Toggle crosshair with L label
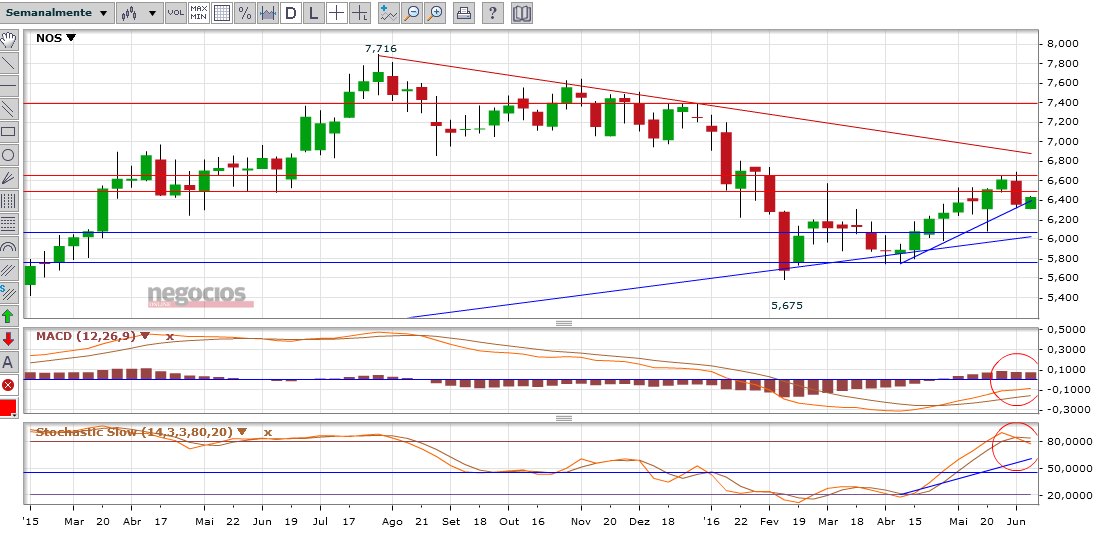The height and width of the screenshot is (533, 1098). pyautogui.click(x=360, y=13)
